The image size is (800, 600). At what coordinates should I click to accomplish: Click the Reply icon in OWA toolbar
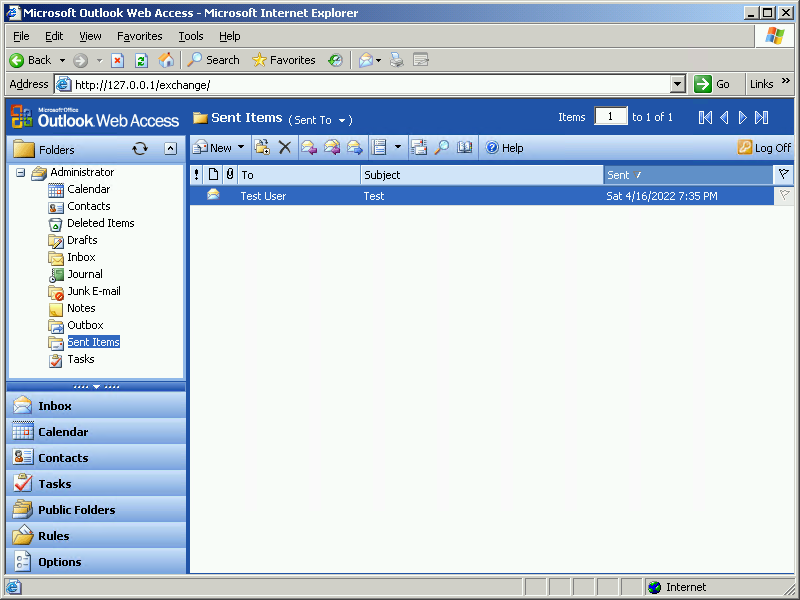pyautogui.click(x=309, y=148)
